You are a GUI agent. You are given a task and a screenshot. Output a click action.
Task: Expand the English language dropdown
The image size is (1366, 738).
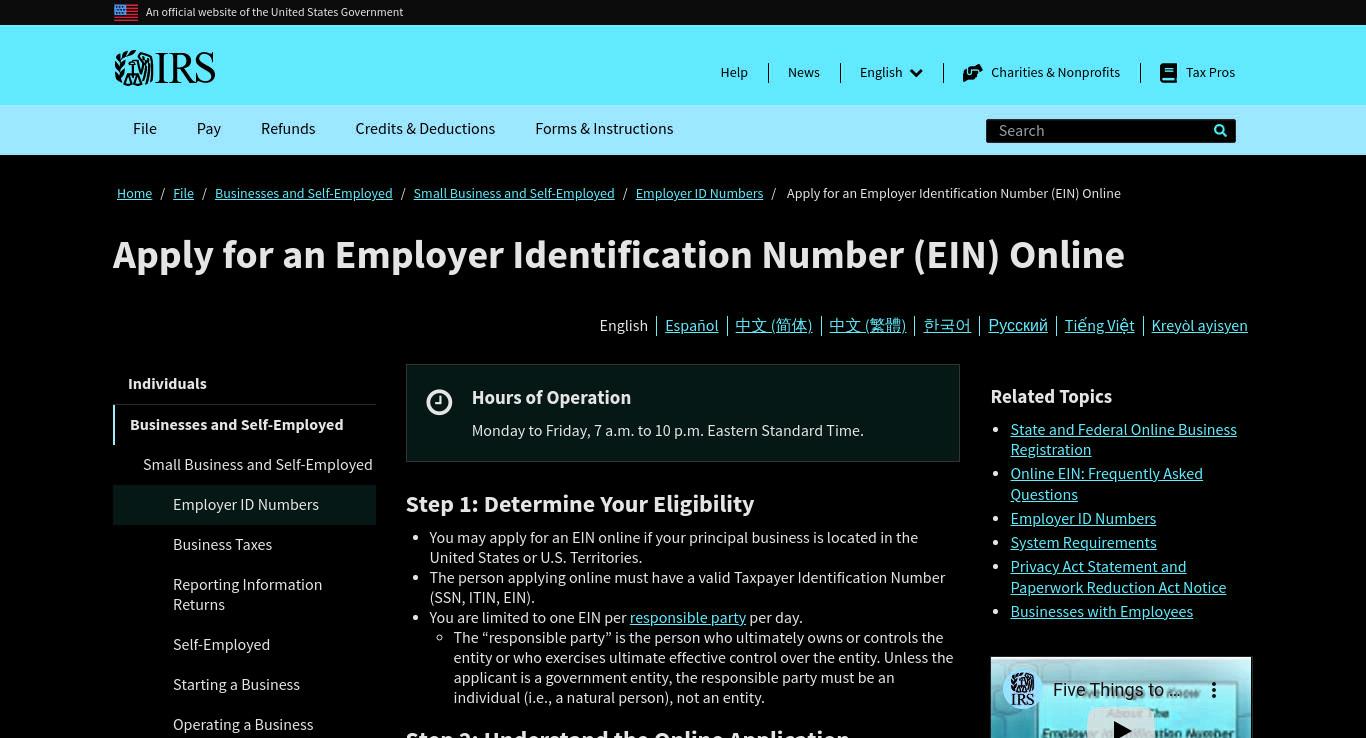(x=891, y=72)
